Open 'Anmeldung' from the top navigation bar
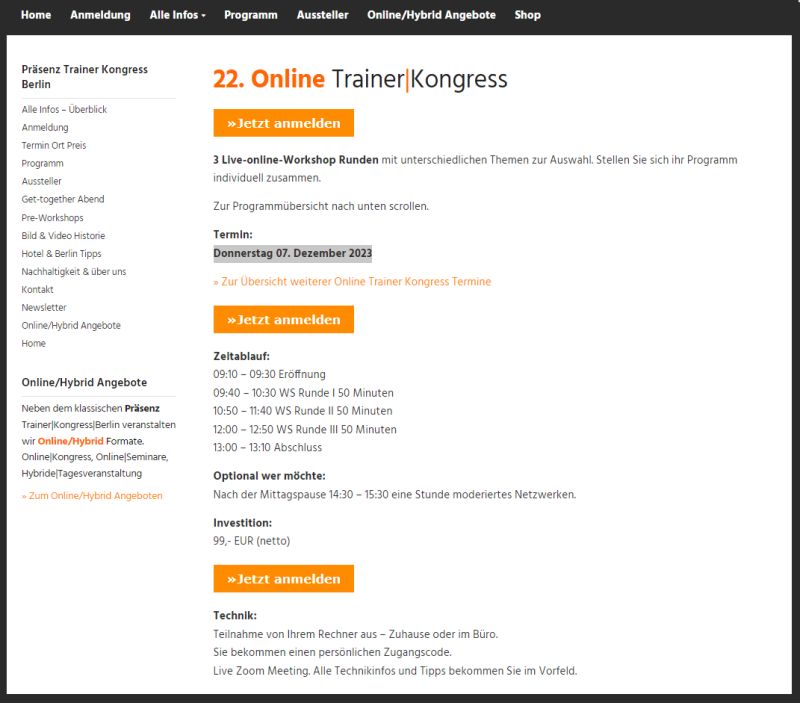 coord(100,15)
